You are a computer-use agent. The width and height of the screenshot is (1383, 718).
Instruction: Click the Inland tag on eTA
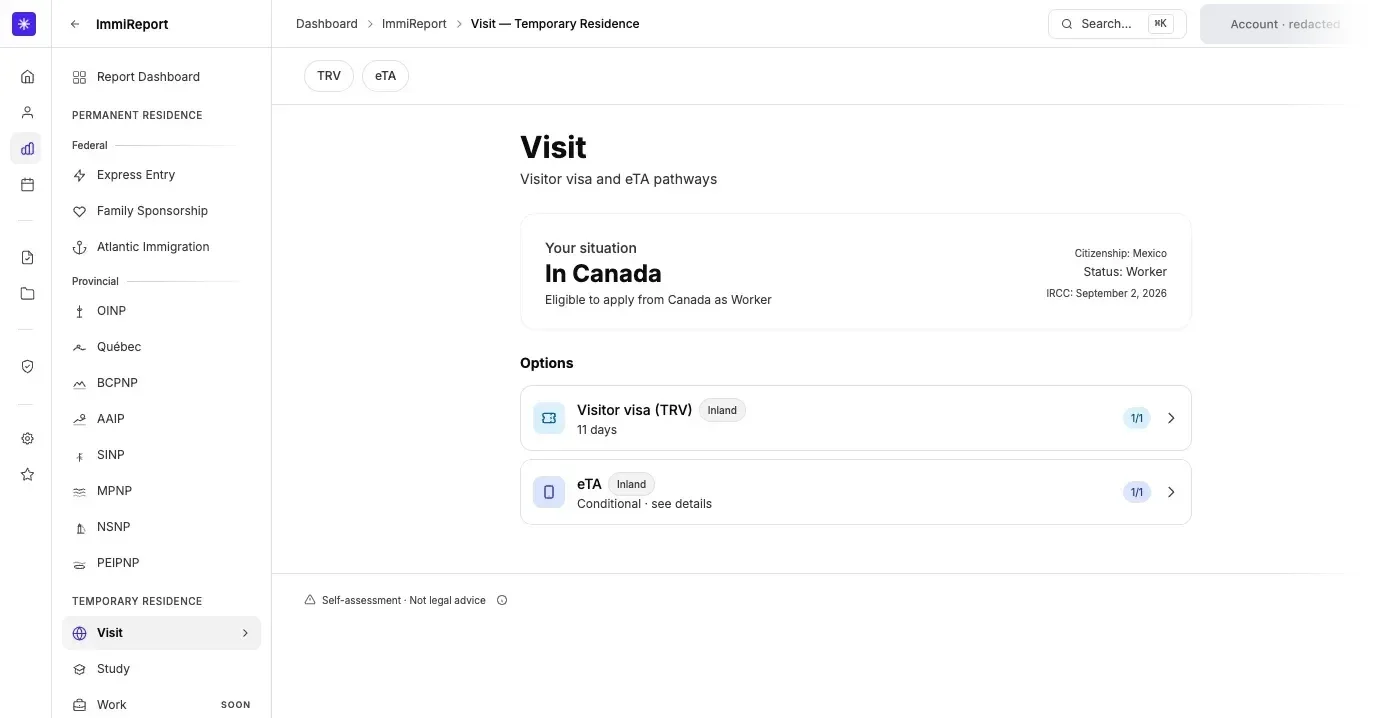[x=631, y=484]
